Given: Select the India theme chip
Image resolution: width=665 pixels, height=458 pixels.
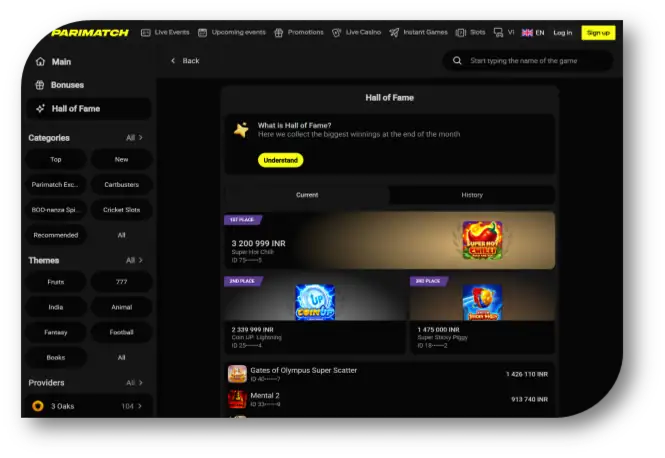Looking at the screenshot, I should pyautogui.click(x=56, y=307).
